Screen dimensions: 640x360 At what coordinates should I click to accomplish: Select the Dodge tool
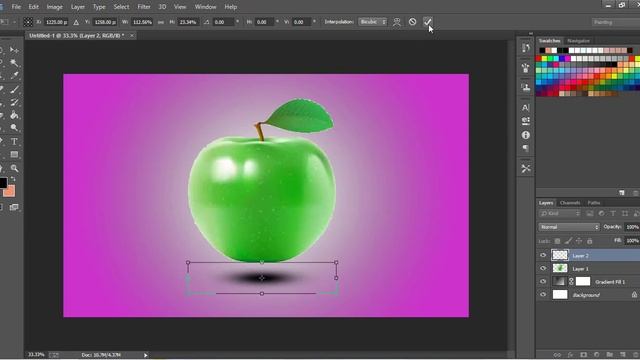14,128
